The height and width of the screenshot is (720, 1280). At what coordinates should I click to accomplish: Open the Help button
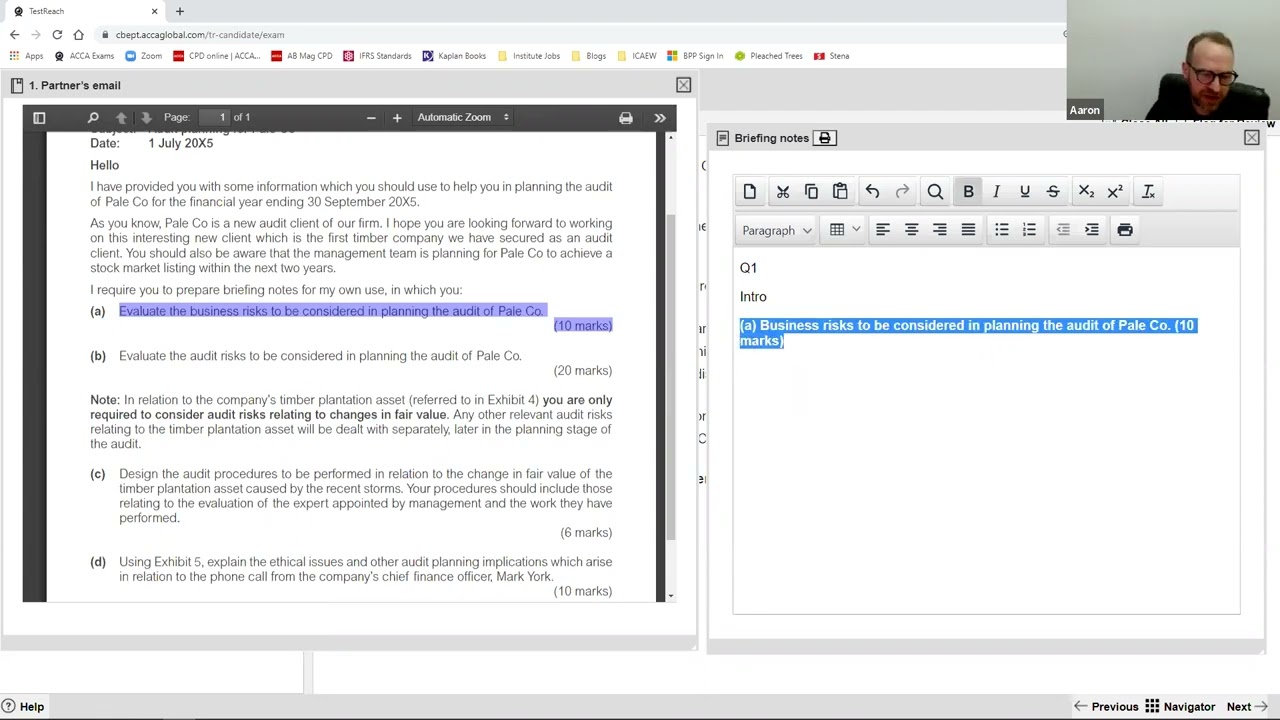pos(23,707)
